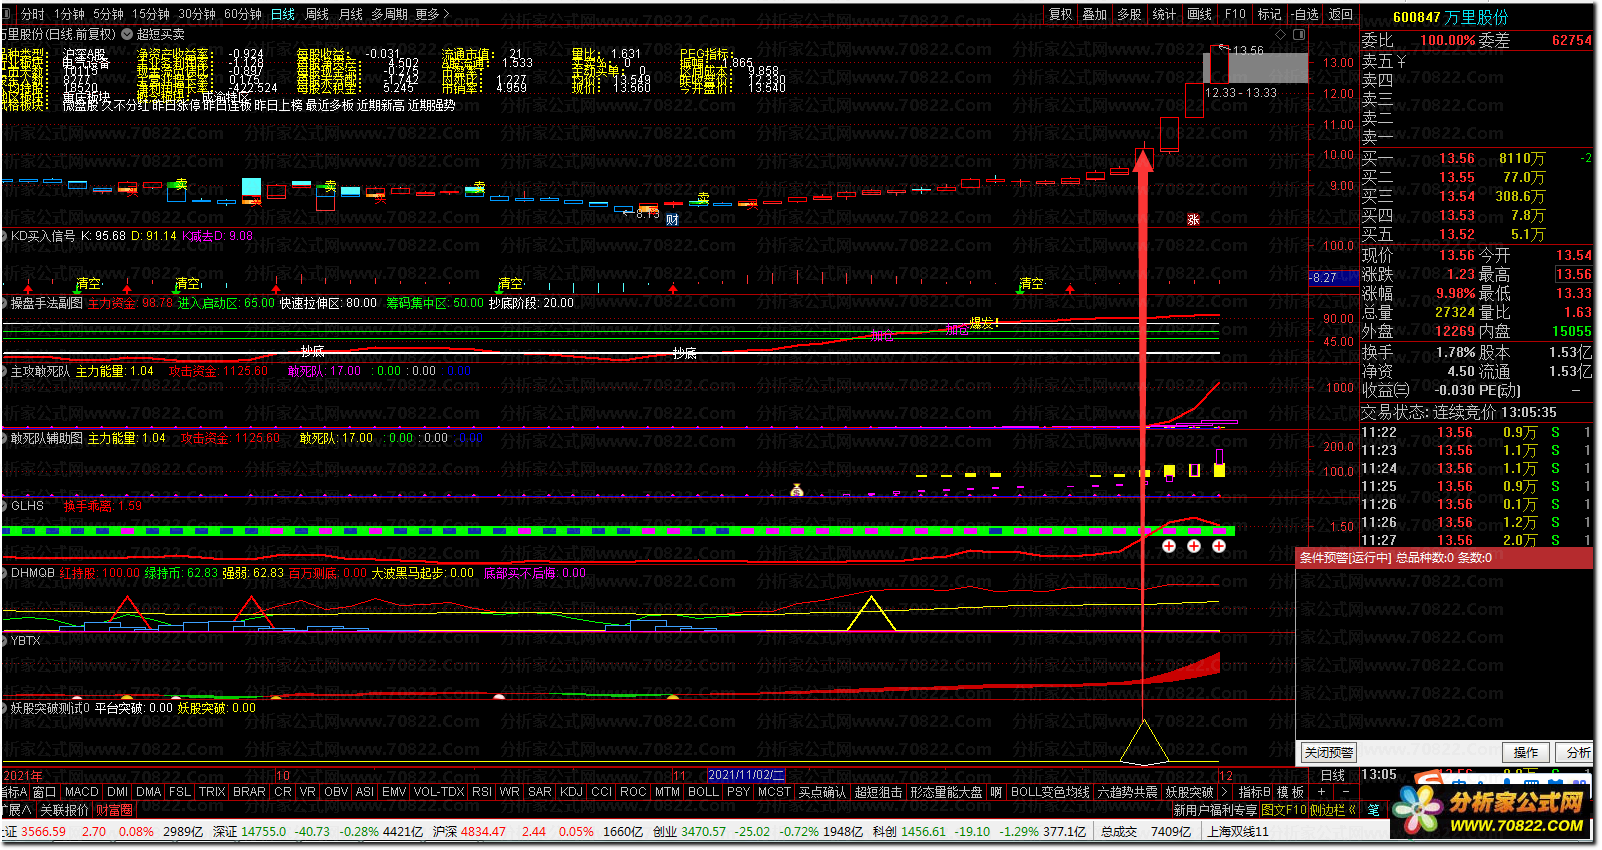The height and width of the screenshot is (850, 1602).
Task: Switch to 日线 daily chart
Action: [283, 14]
